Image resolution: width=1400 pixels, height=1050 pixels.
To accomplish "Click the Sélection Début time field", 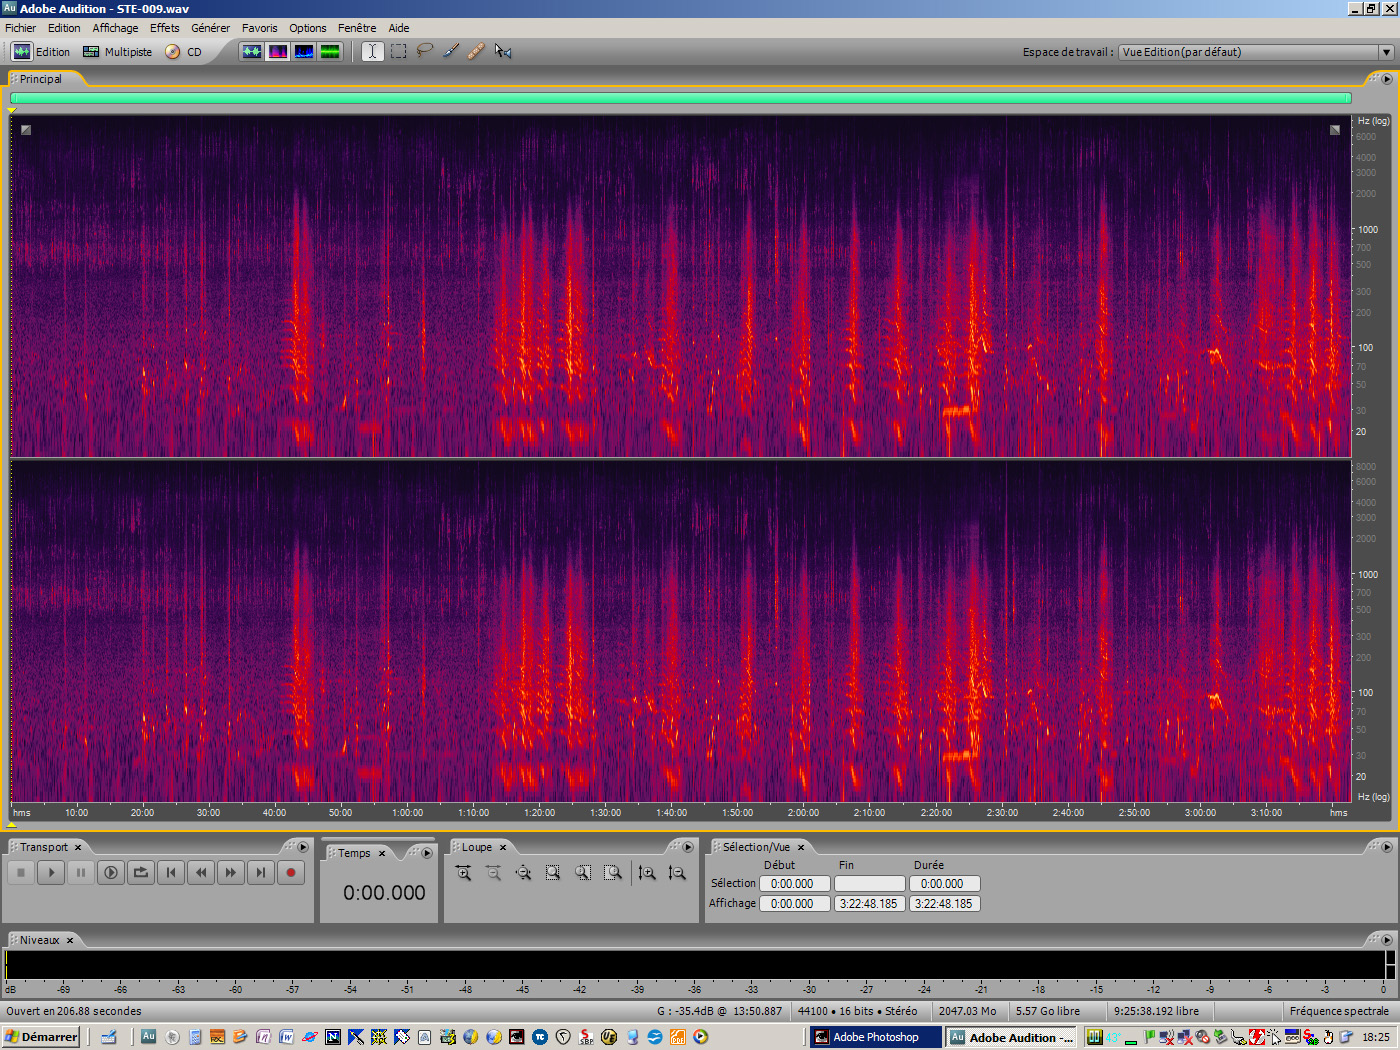I will (x=794, y=884).
